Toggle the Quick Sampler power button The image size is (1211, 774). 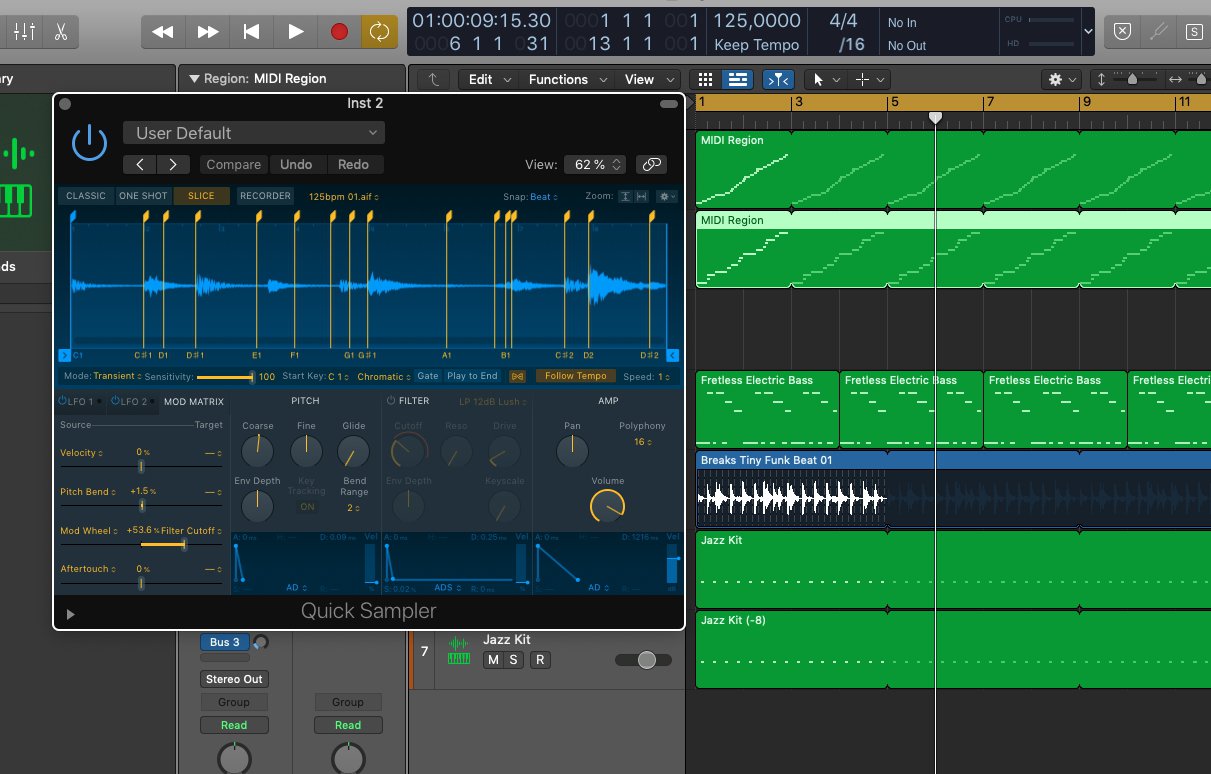(x=89, y=143)
